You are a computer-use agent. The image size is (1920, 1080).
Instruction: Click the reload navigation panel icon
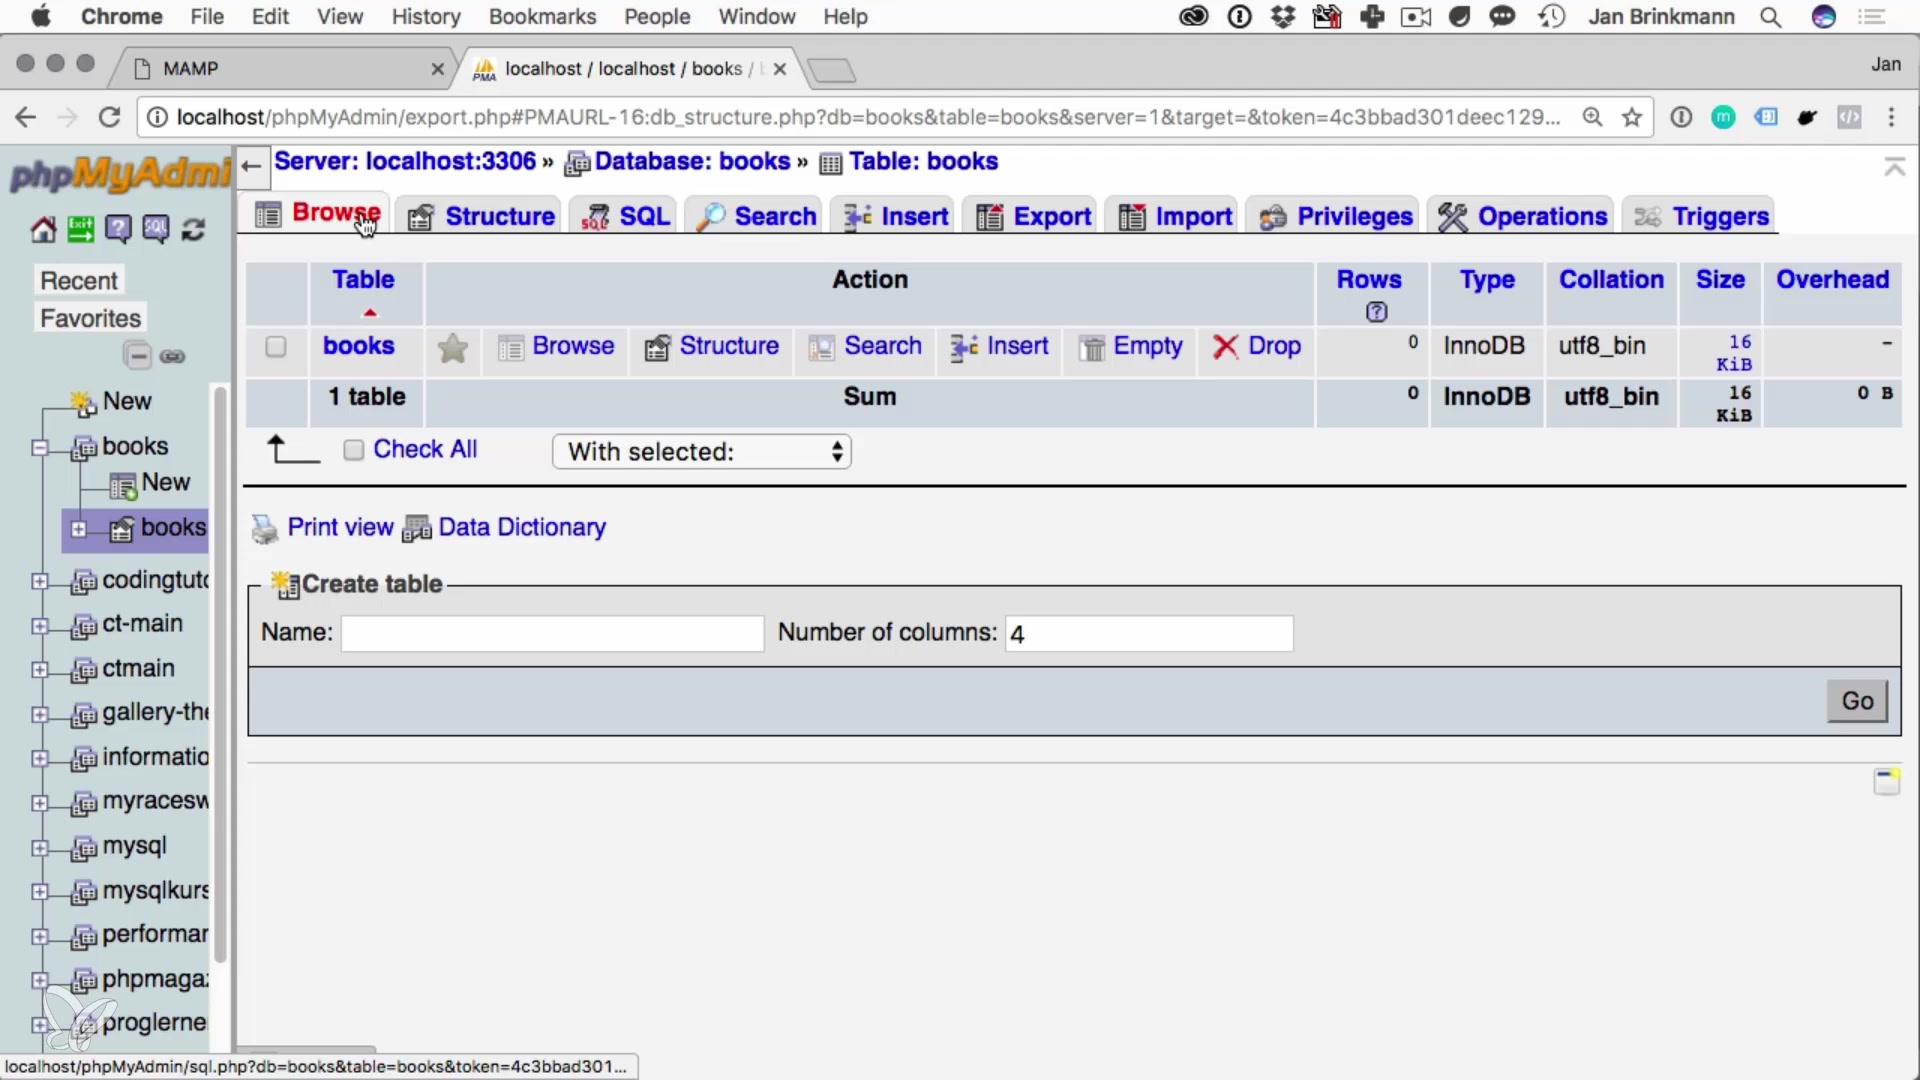[194, 230]
